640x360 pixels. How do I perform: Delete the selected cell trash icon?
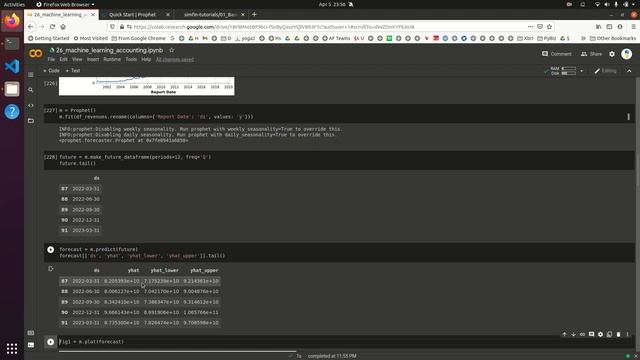[618, 334]
